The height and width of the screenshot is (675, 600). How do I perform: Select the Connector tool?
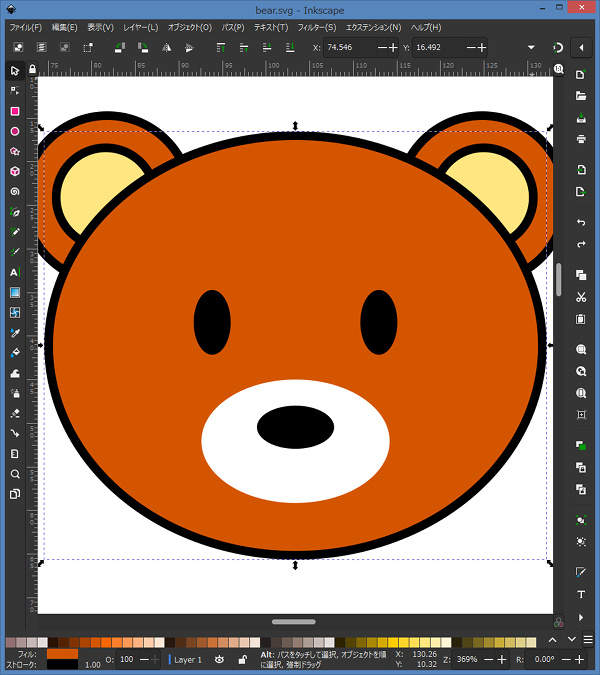pyautogui.click(x=15, y=433)
